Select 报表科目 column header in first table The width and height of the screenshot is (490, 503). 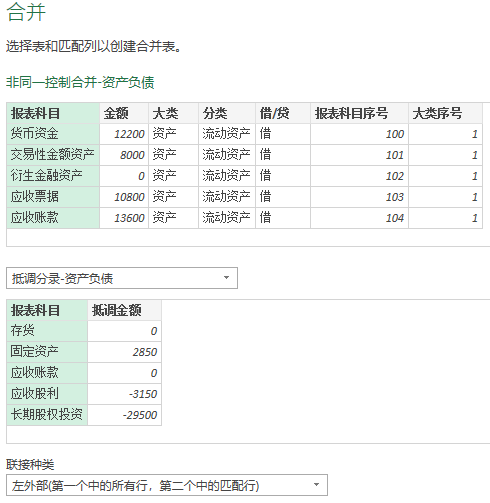(x=53, y=113)
